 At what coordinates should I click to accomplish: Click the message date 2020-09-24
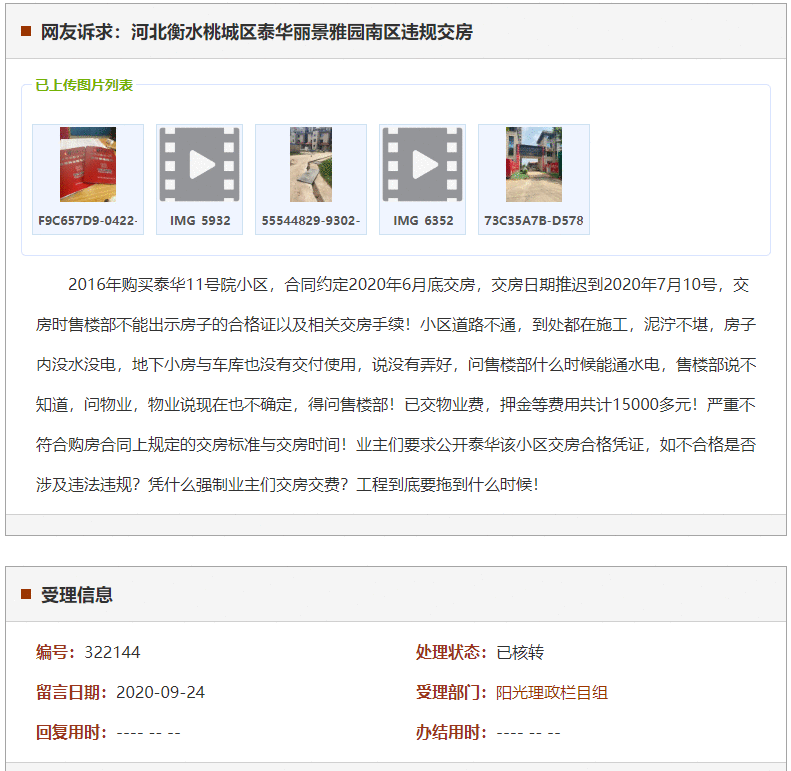point(160,692)
